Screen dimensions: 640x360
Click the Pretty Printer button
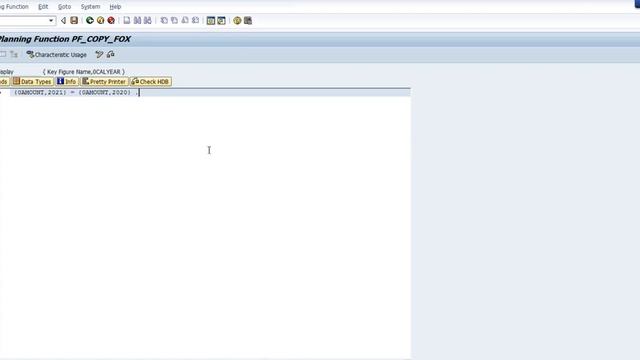(x=104, y=81)
